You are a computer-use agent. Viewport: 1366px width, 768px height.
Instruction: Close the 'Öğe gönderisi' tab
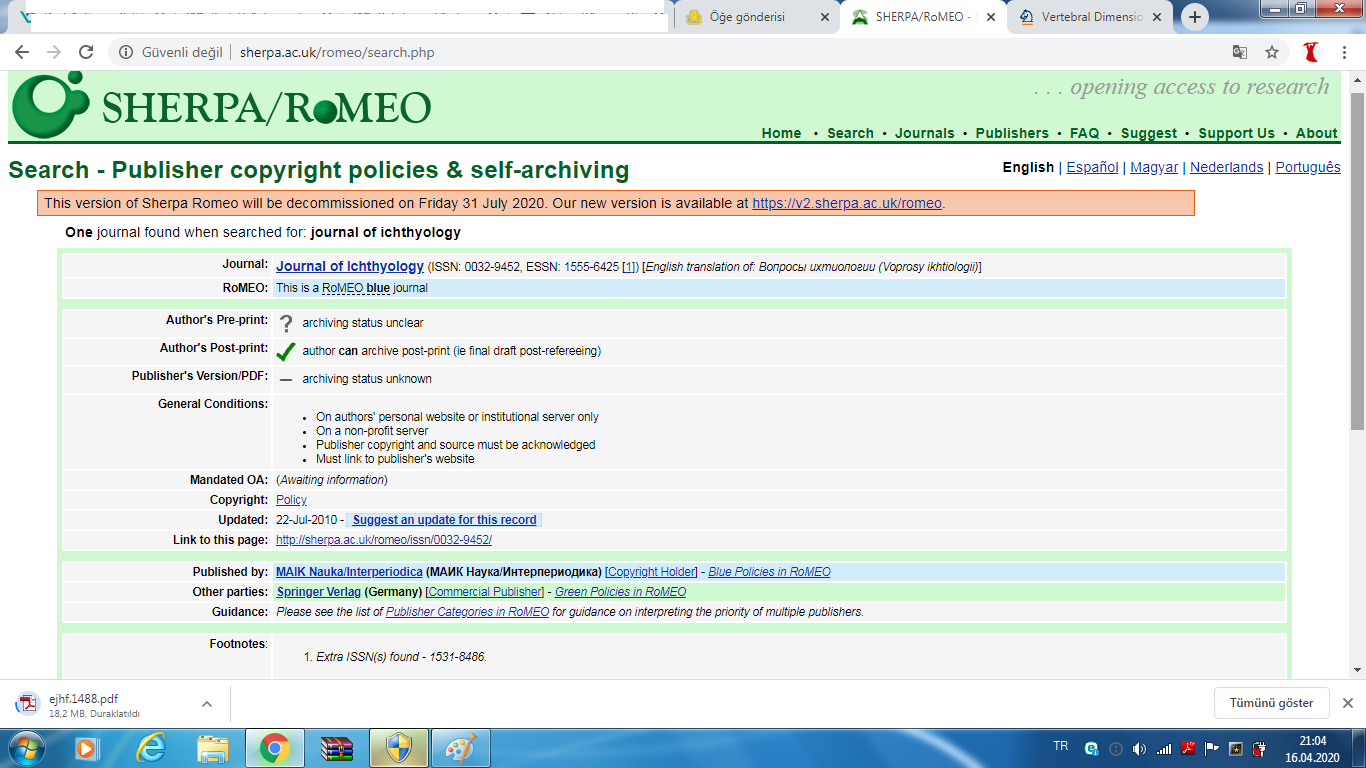pos(824,17)
